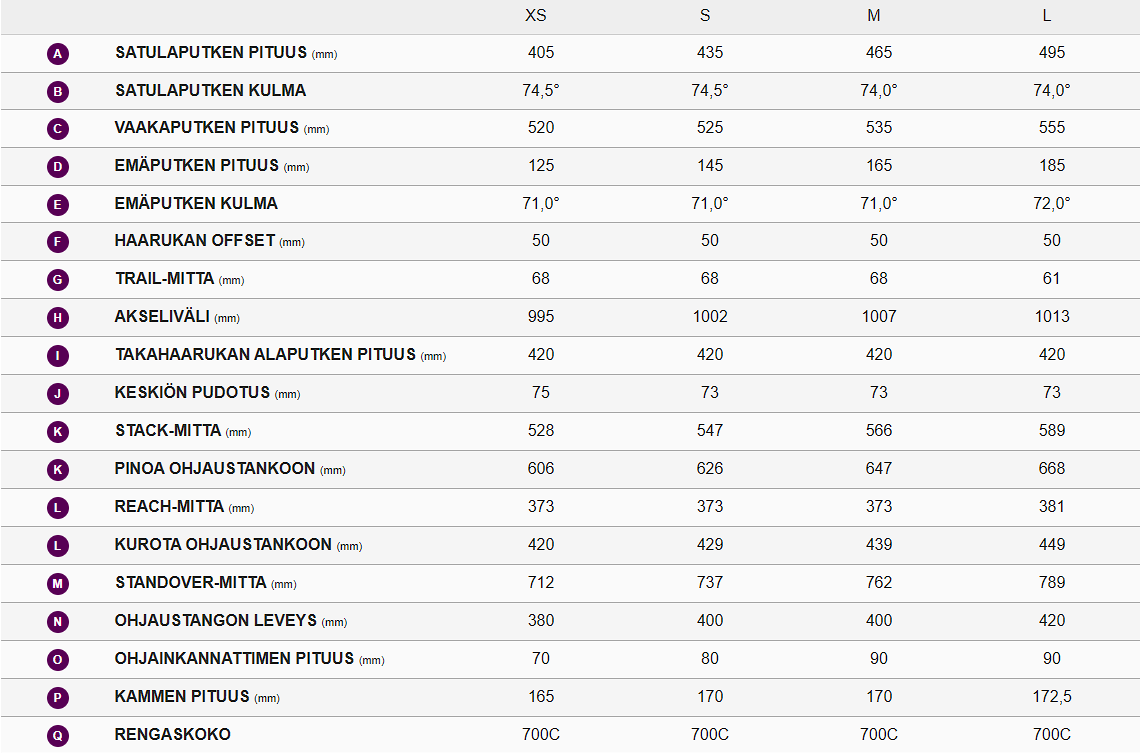Click the Kammen pituus value 172,5
Image resolution: width=1140 pixels, height=753 pixels.
click(1051, 697)
